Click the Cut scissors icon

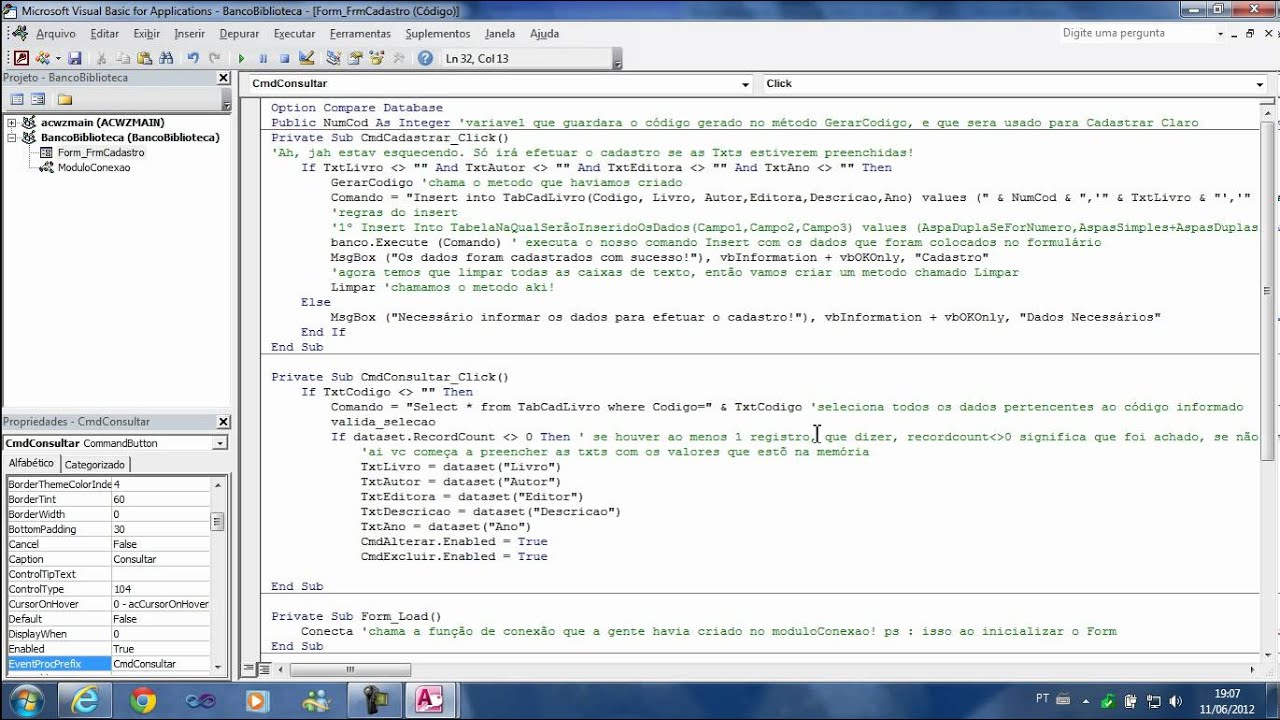coord(101,58)
